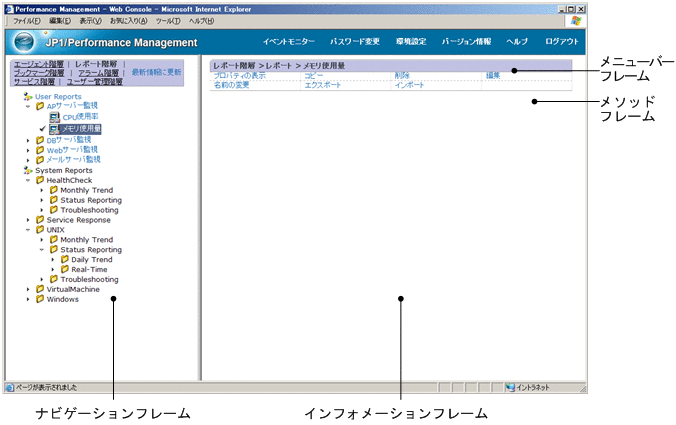
Task: Switch to the エージェント階層 tab
Action: point(39,64)
